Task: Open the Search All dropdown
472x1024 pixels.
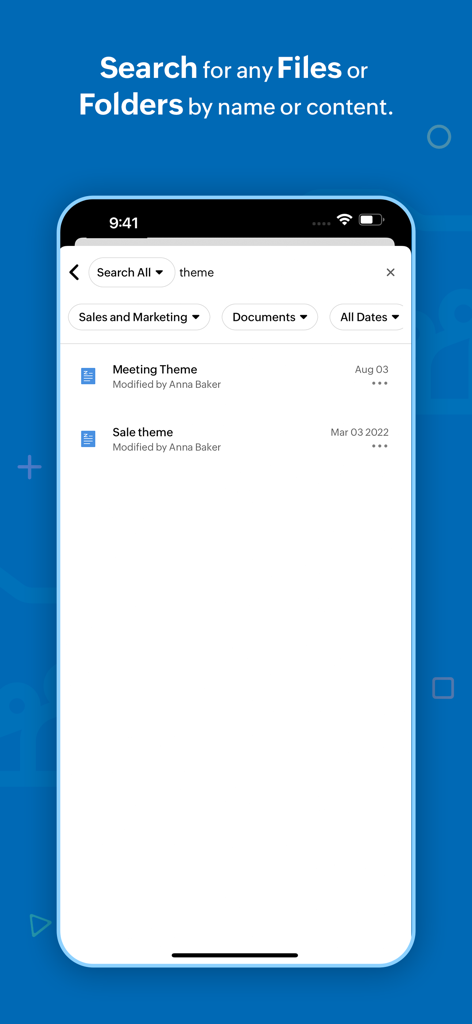Action: [131, 272]
